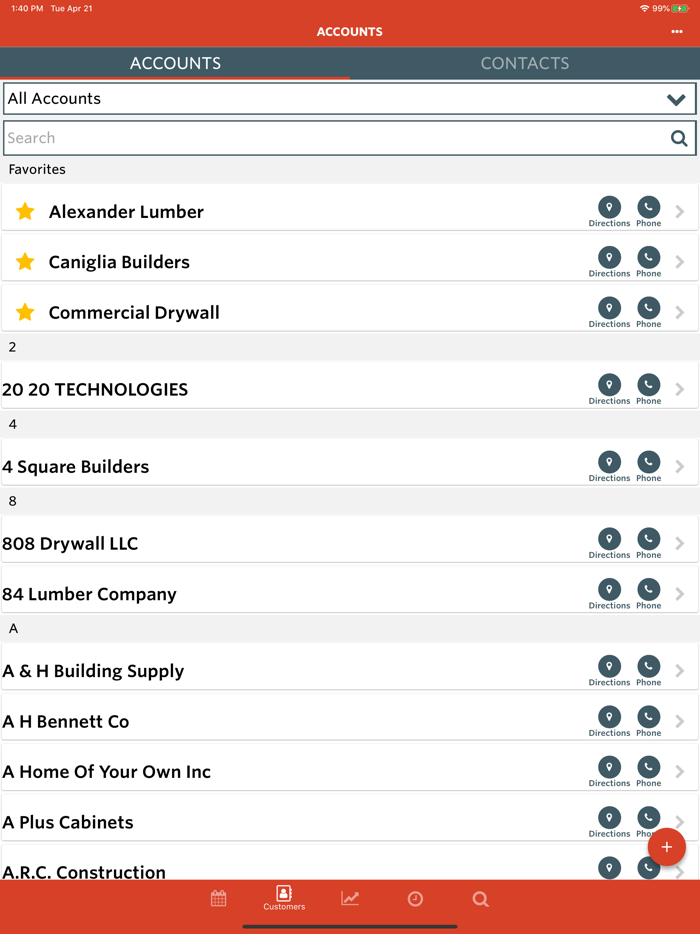Tap Phone icon for 20 20 TECHNOLOGIES
This screenshot has height=934, width=700.
(x=648, y=390)
